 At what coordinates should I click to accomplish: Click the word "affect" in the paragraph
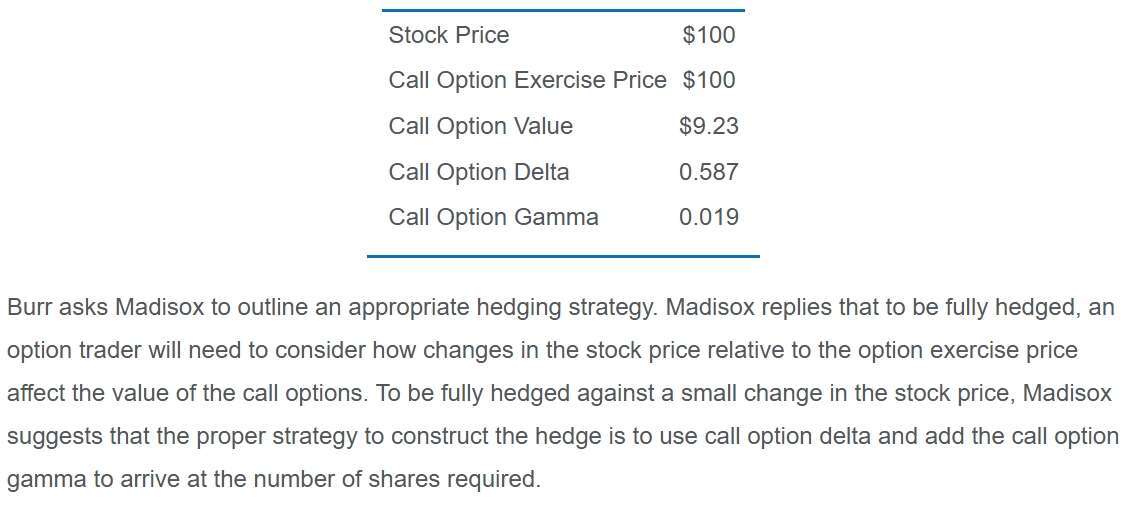(34, 393)
